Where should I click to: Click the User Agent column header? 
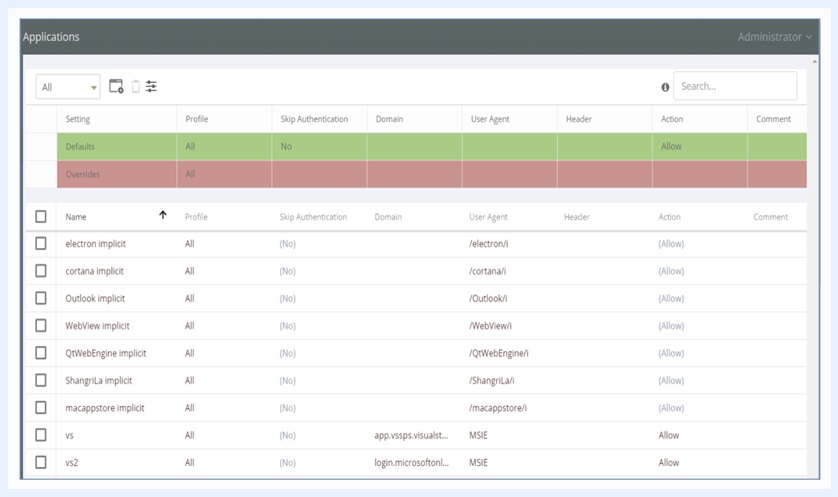[x=489, y=216]
